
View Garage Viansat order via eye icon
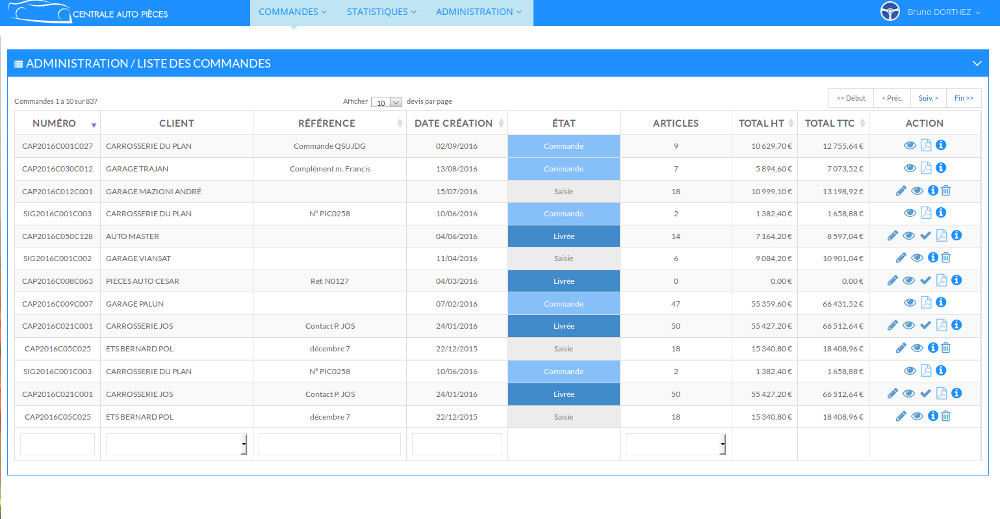[917, 258]
